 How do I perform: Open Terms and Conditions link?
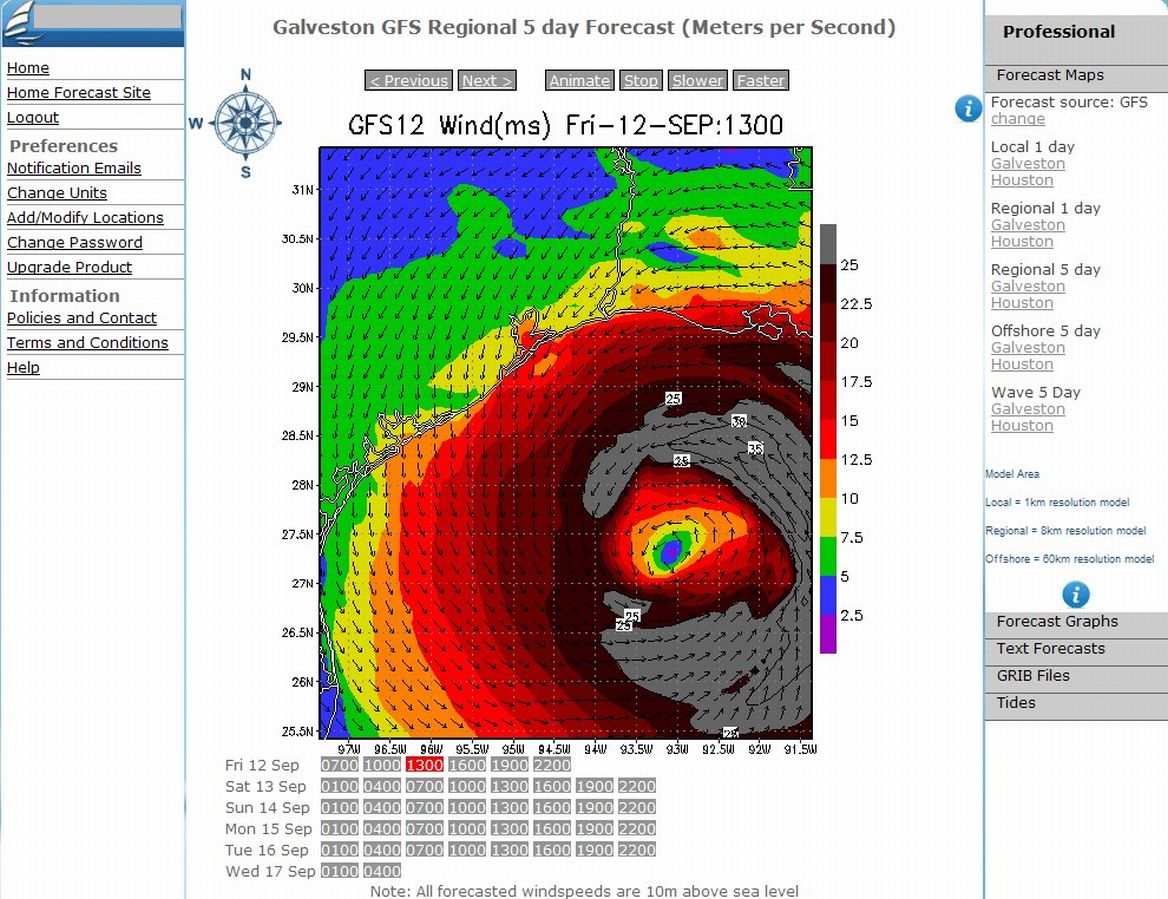pyautogui.click(x=87, y=343)
